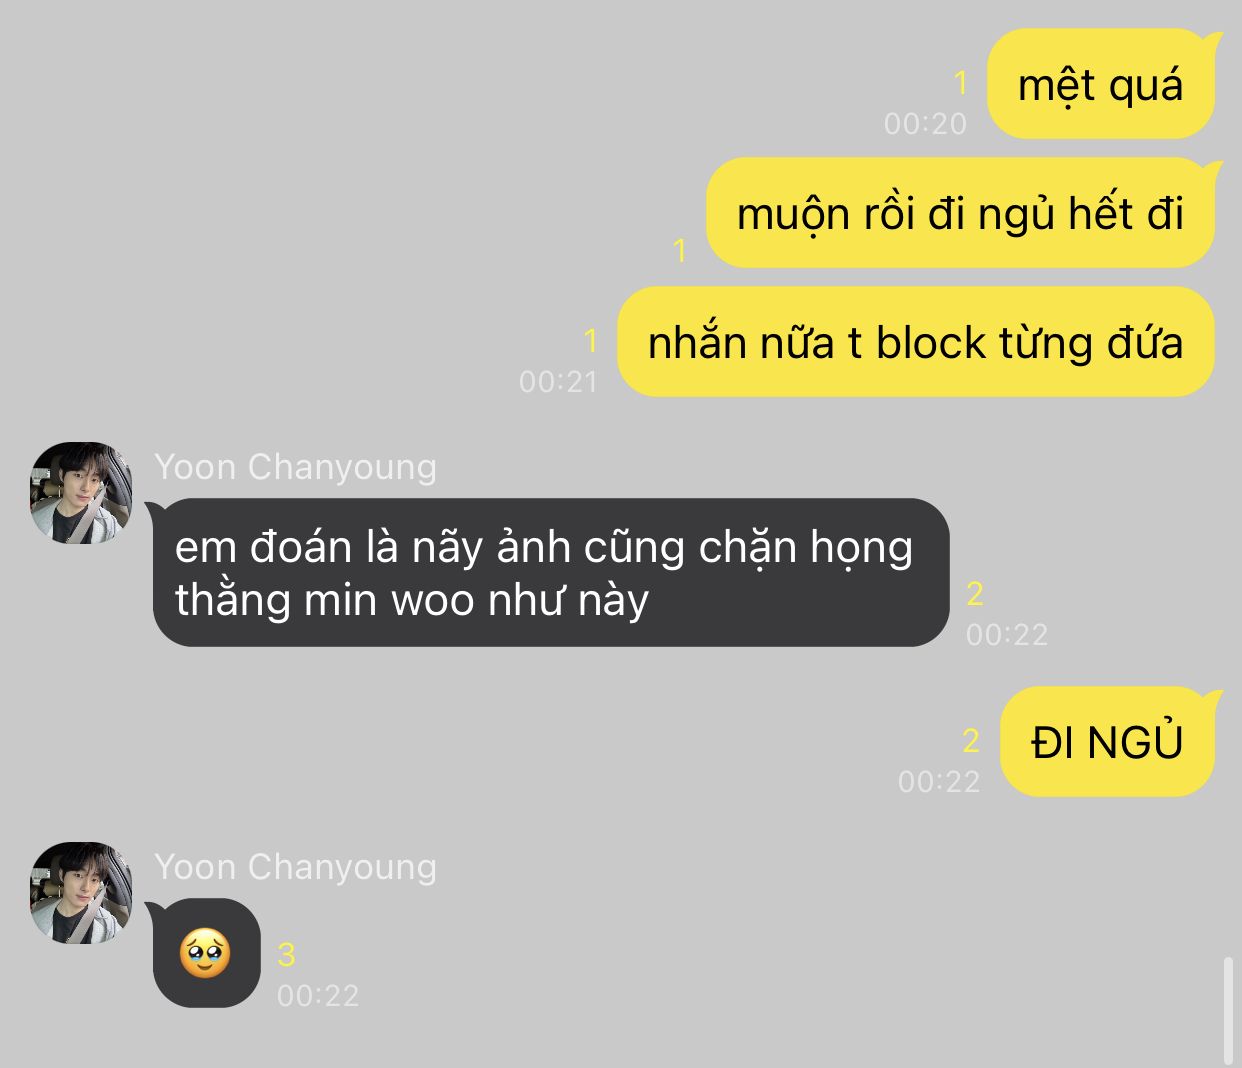Image resolution: width=1242 pixels, height=1068 pixels.
Task: Select the 'nhắn nữa t block từng đứa' bubble
Action: [x=915, y=342]
